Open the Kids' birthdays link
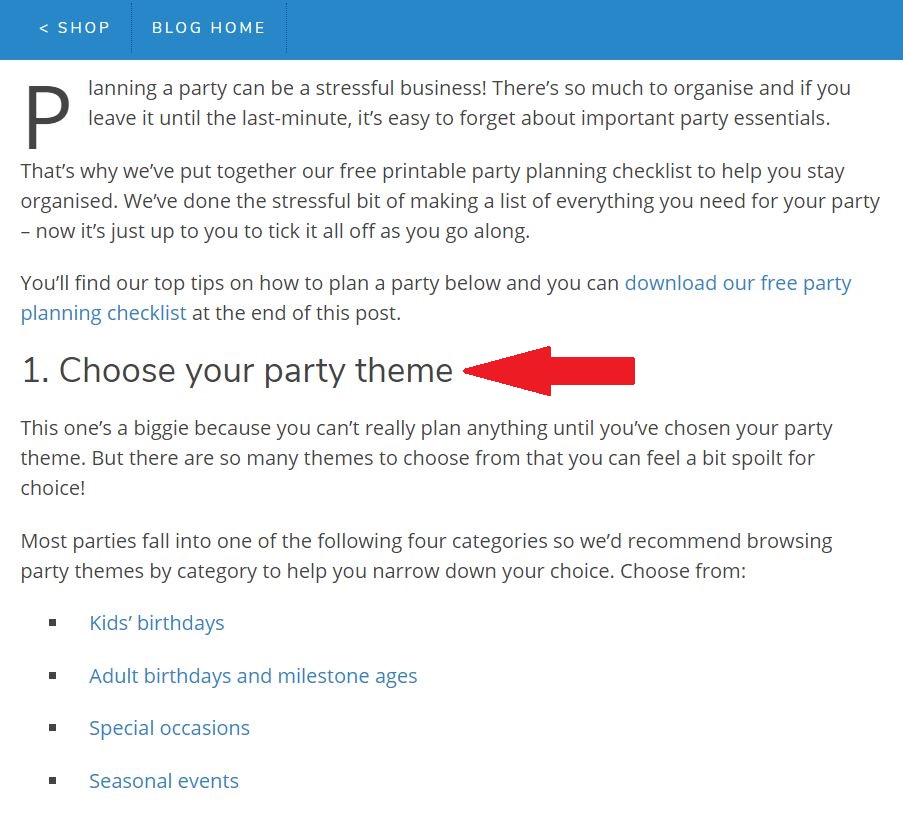 pyautogui.click(x=156, y=623)
